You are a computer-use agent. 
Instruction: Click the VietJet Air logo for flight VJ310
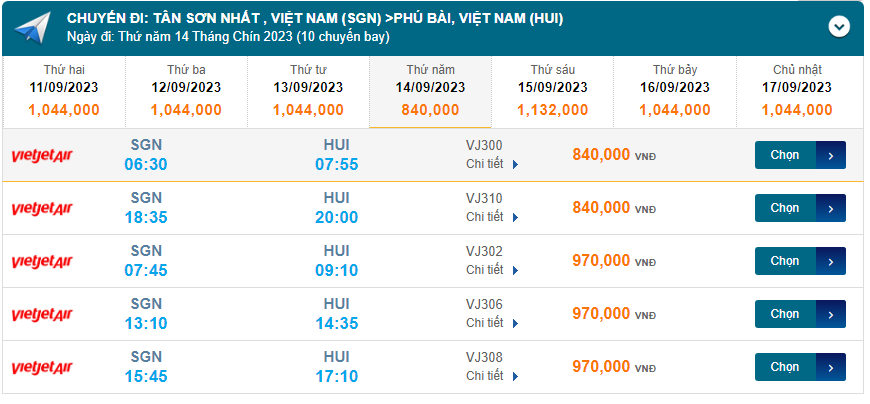42,208
